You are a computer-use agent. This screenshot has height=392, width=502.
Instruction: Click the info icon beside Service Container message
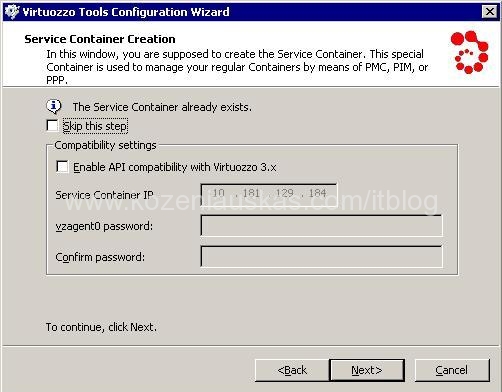click(x=53, y=106)
